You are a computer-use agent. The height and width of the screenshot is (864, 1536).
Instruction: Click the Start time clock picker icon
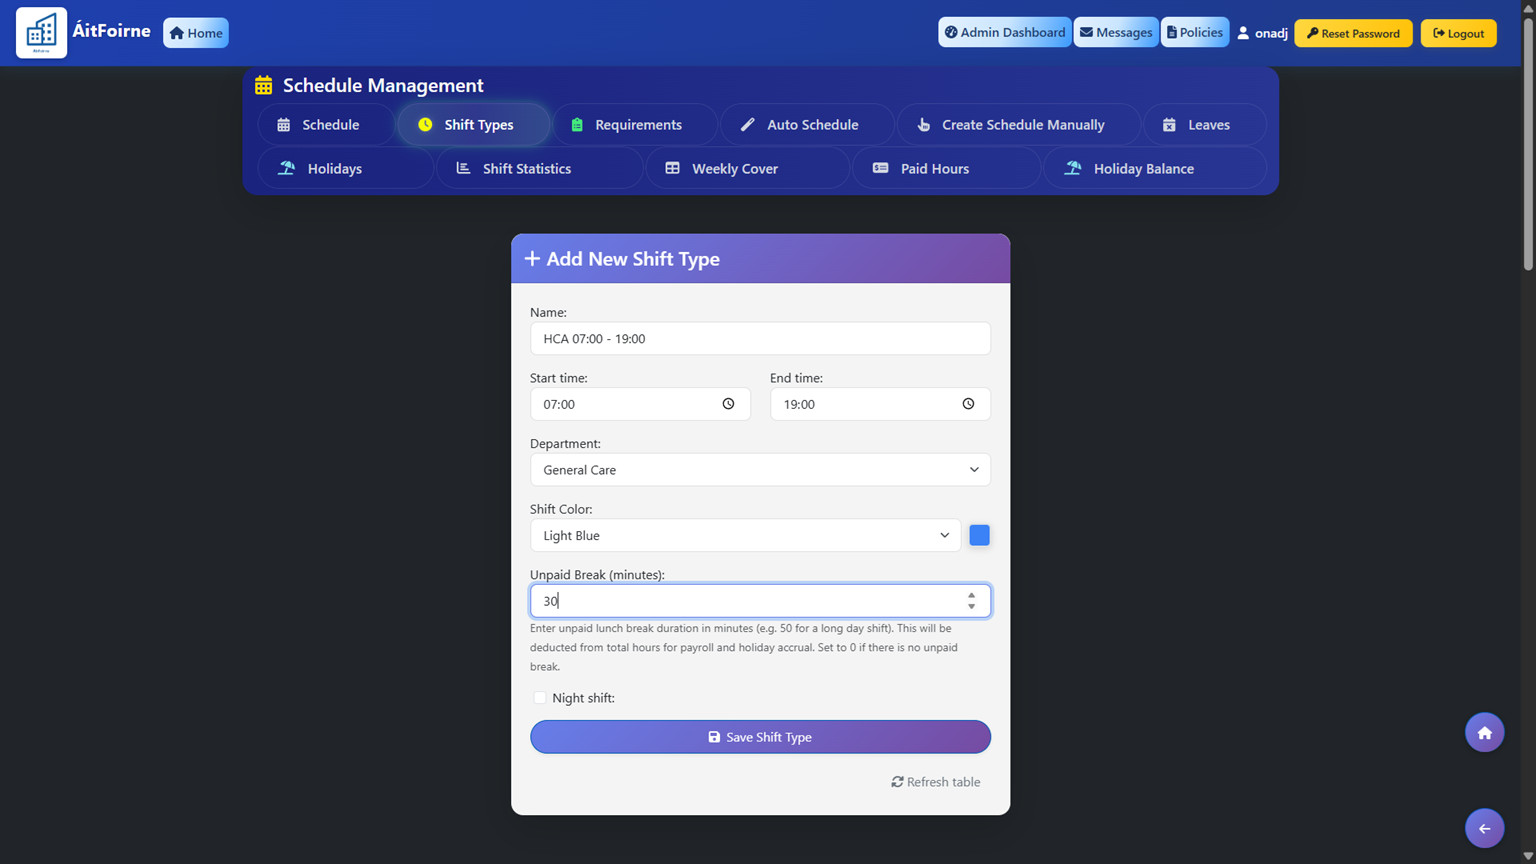pyautogui.click(x=728, y=404)
